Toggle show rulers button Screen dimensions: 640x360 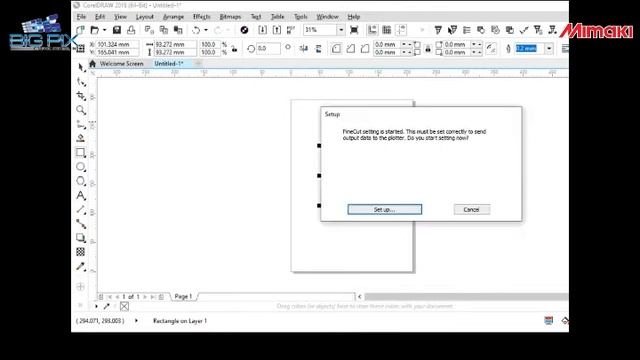(372, 30)
